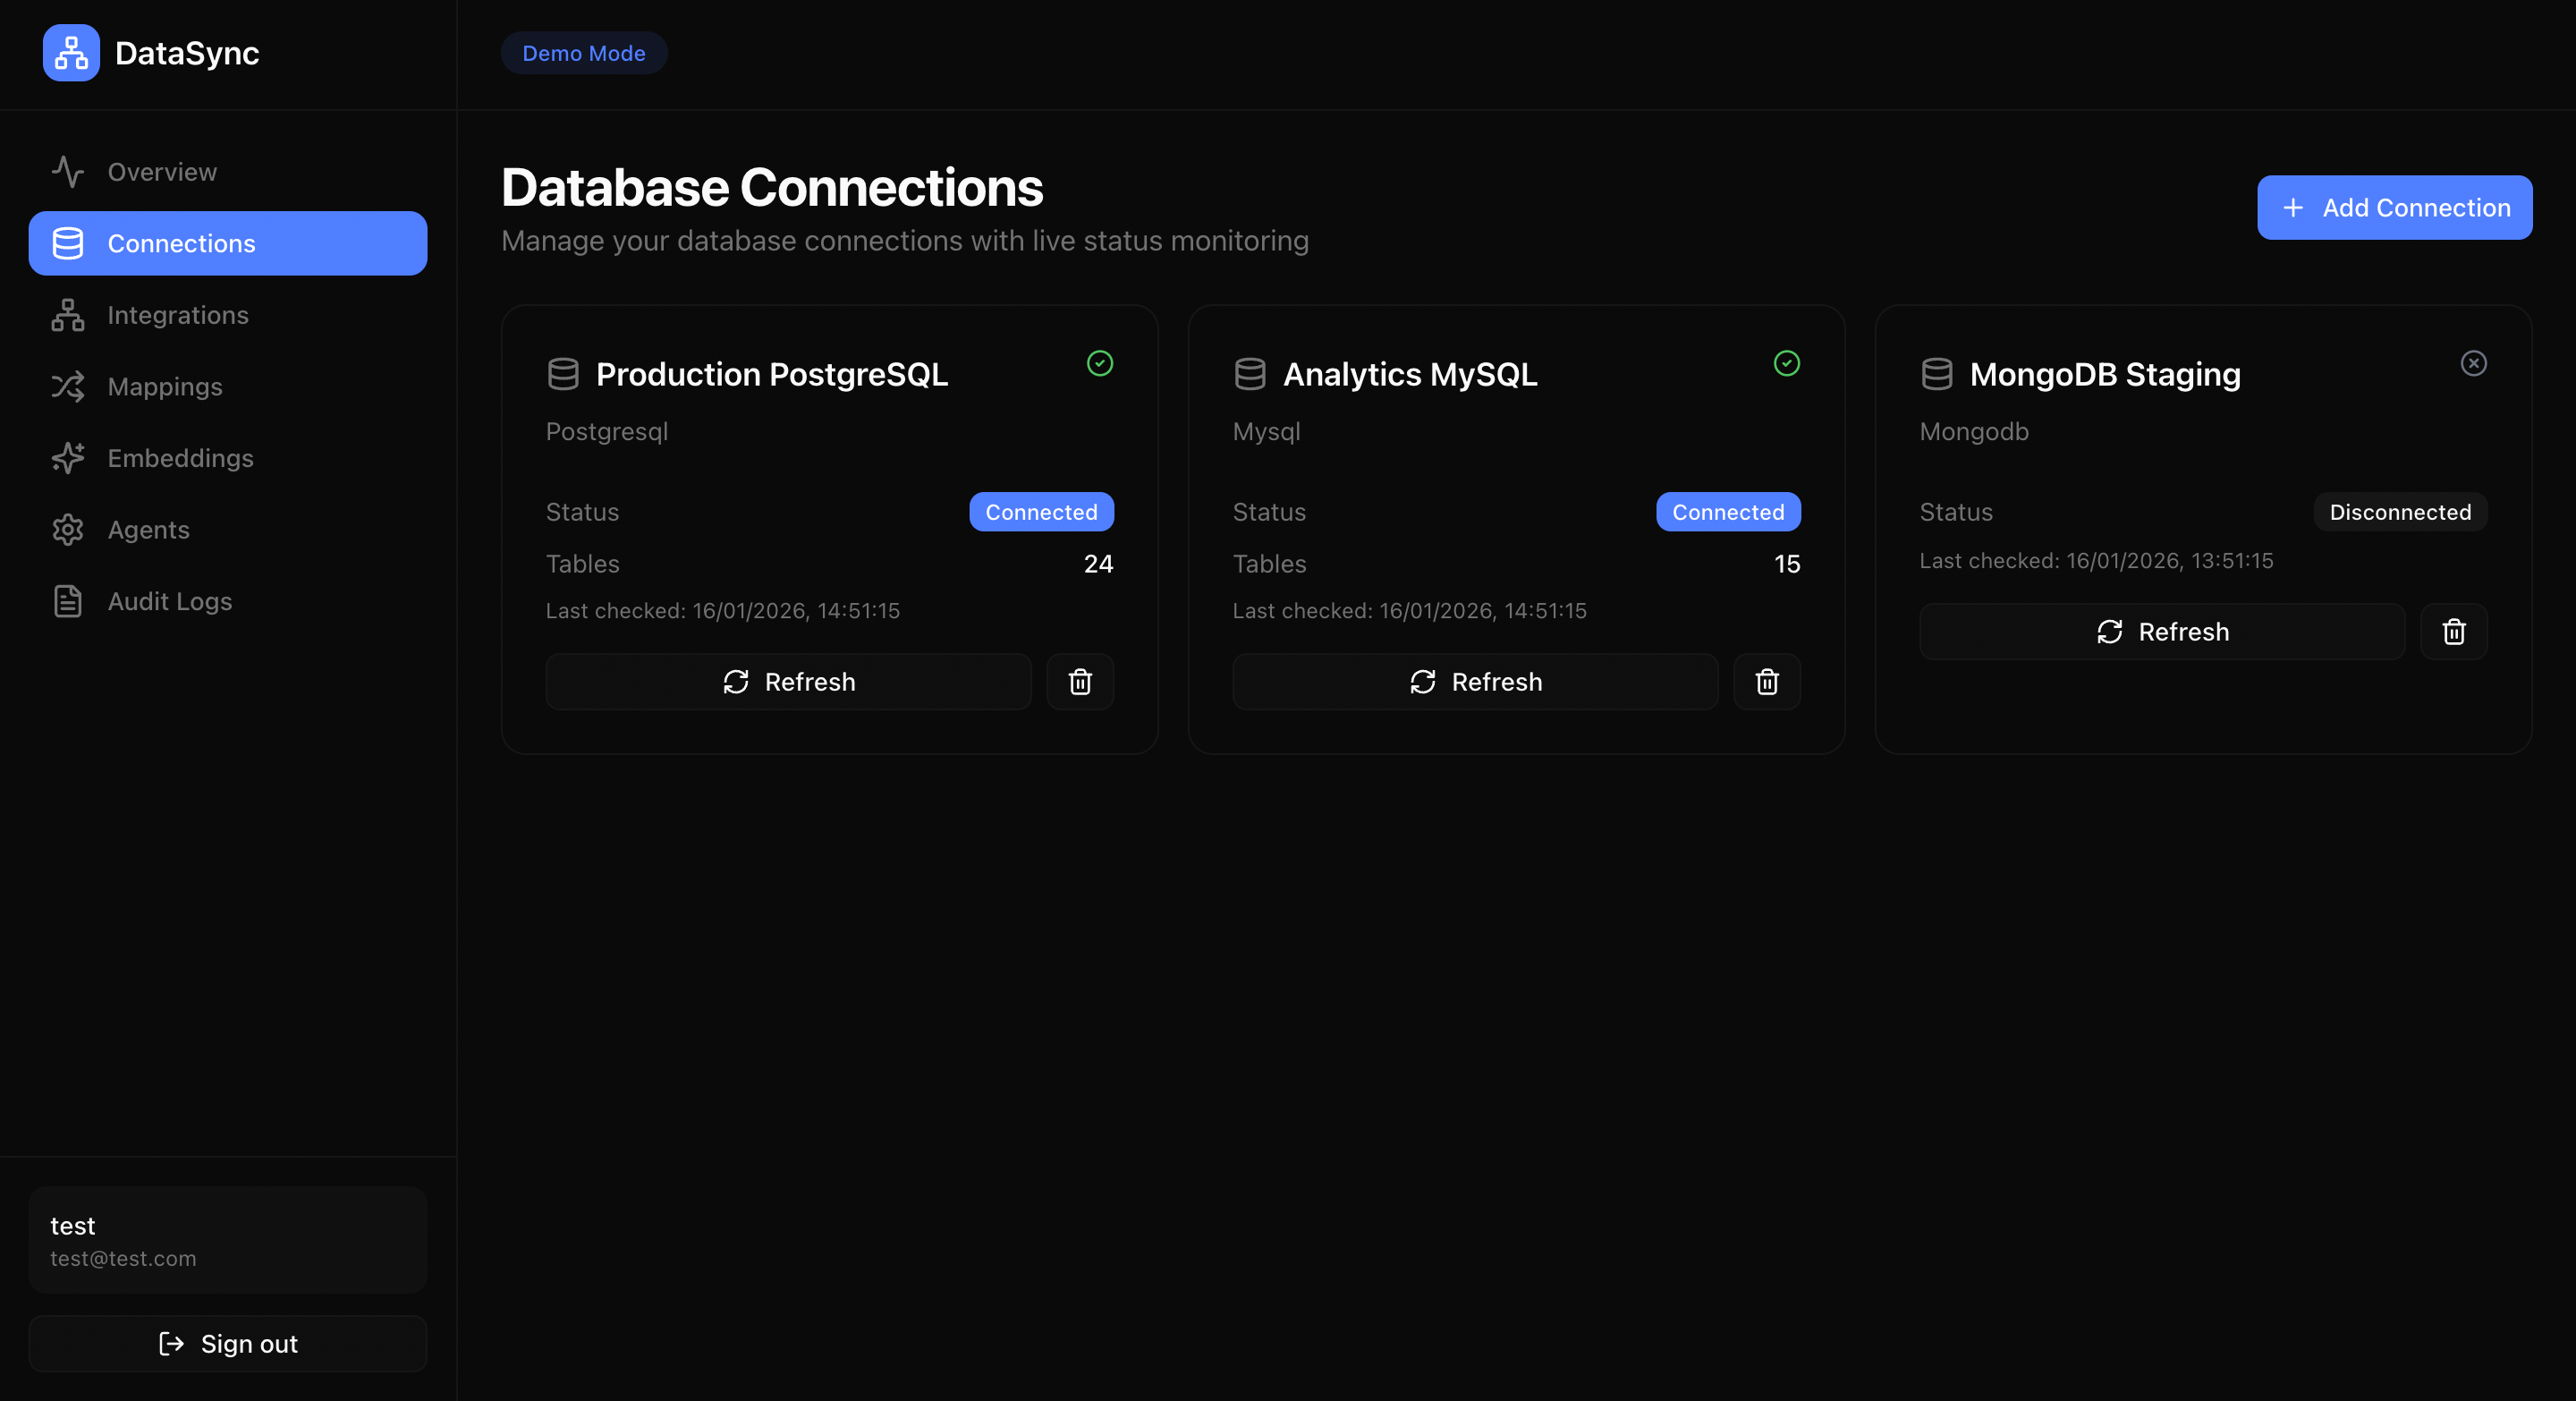The height and width of the screenshot is (1401, 2576).
Task: Refresh the Production PostgreSQL connection
Action: pos(788,682)
